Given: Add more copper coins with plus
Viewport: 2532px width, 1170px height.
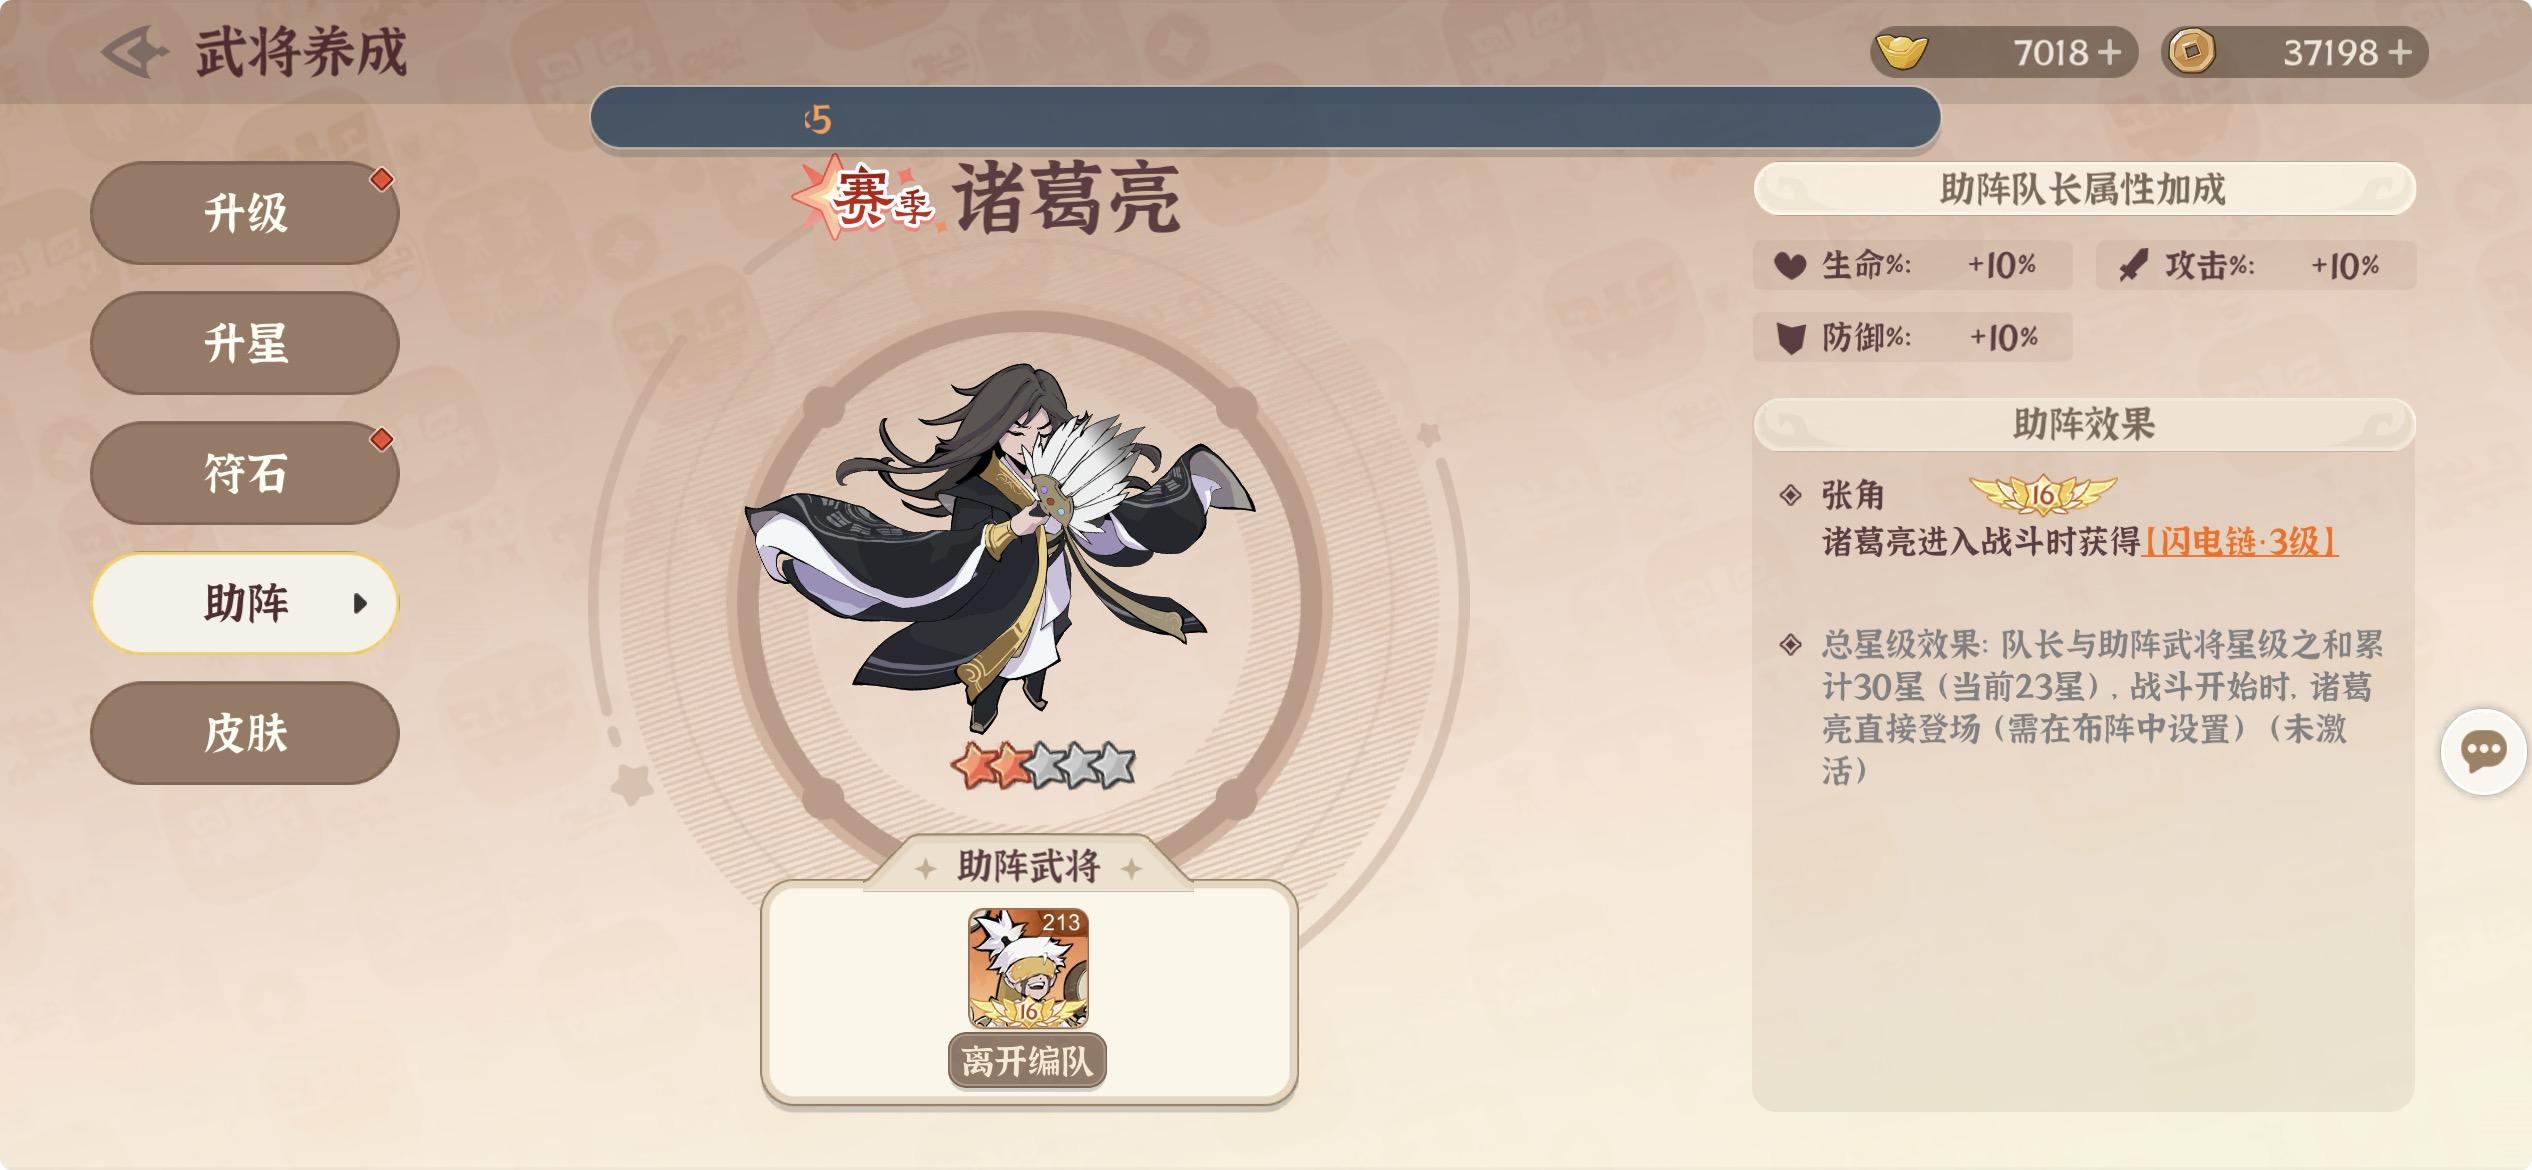Looking at the screenshot, I should pyautogui.click(x=2400, y=52).
